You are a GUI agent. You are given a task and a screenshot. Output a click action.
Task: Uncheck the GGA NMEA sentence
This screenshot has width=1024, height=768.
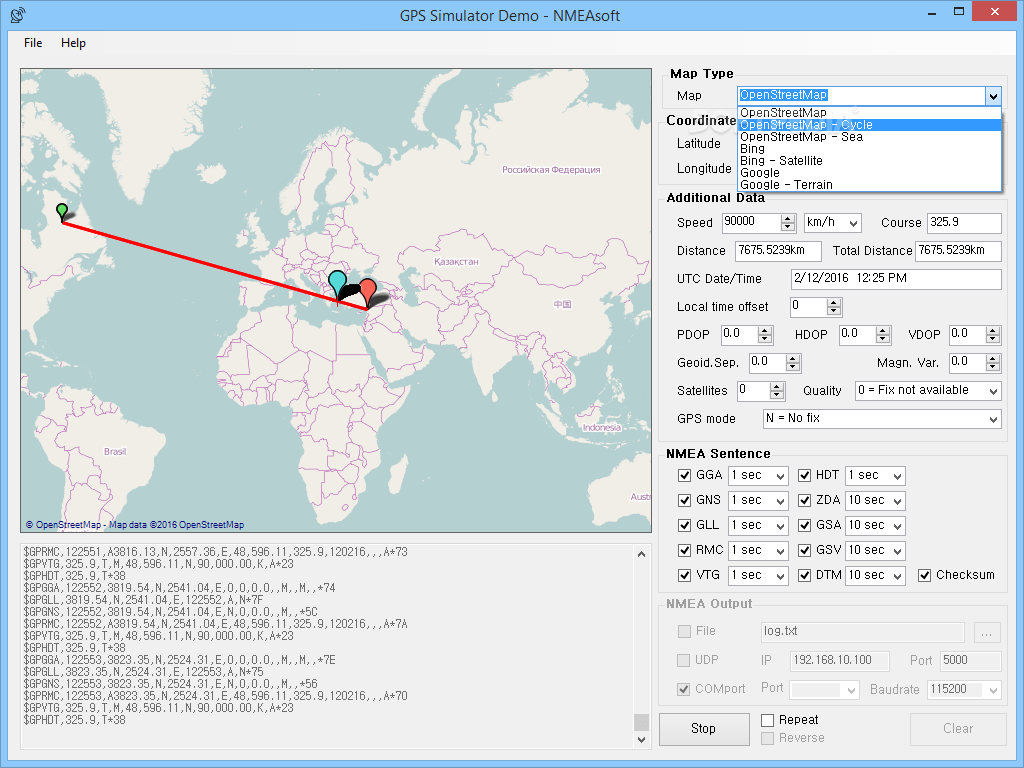tap(685, 475)
